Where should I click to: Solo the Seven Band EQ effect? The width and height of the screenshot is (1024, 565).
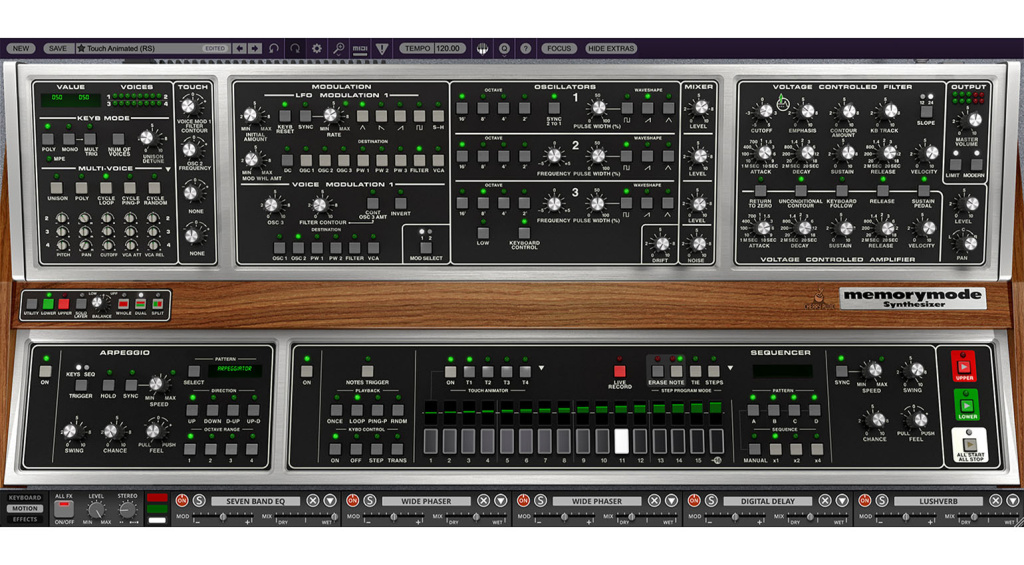[x=199, y=501]
